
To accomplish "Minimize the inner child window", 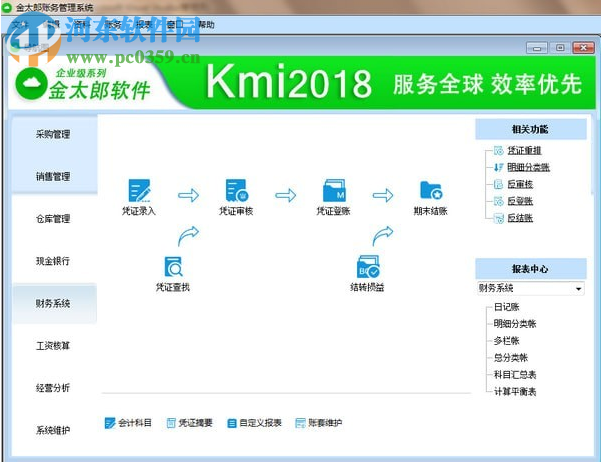I will click(x=537, y=48).
